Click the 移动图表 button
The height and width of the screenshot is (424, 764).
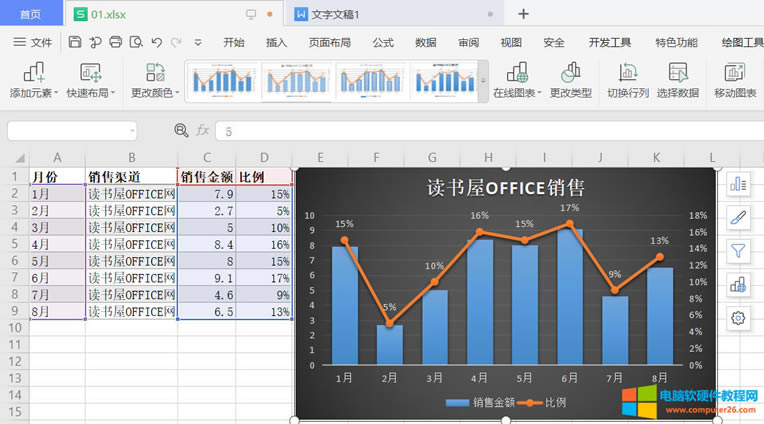coord(735,80)
